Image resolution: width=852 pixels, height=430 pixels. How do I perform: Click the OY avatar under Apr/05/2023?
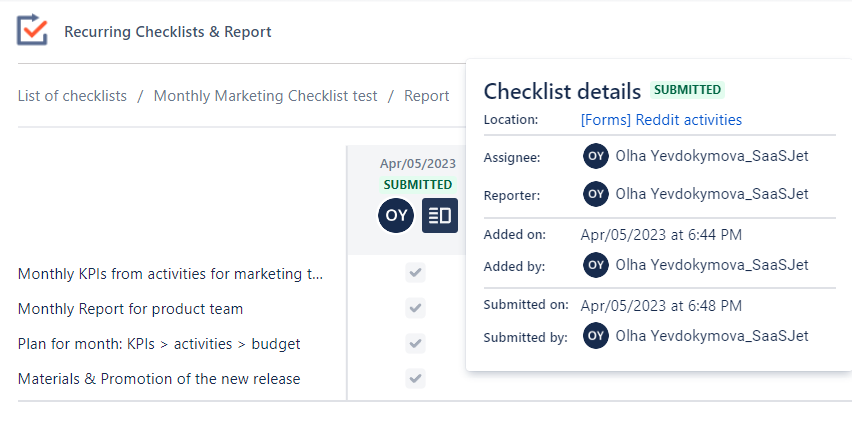[396, 215]
